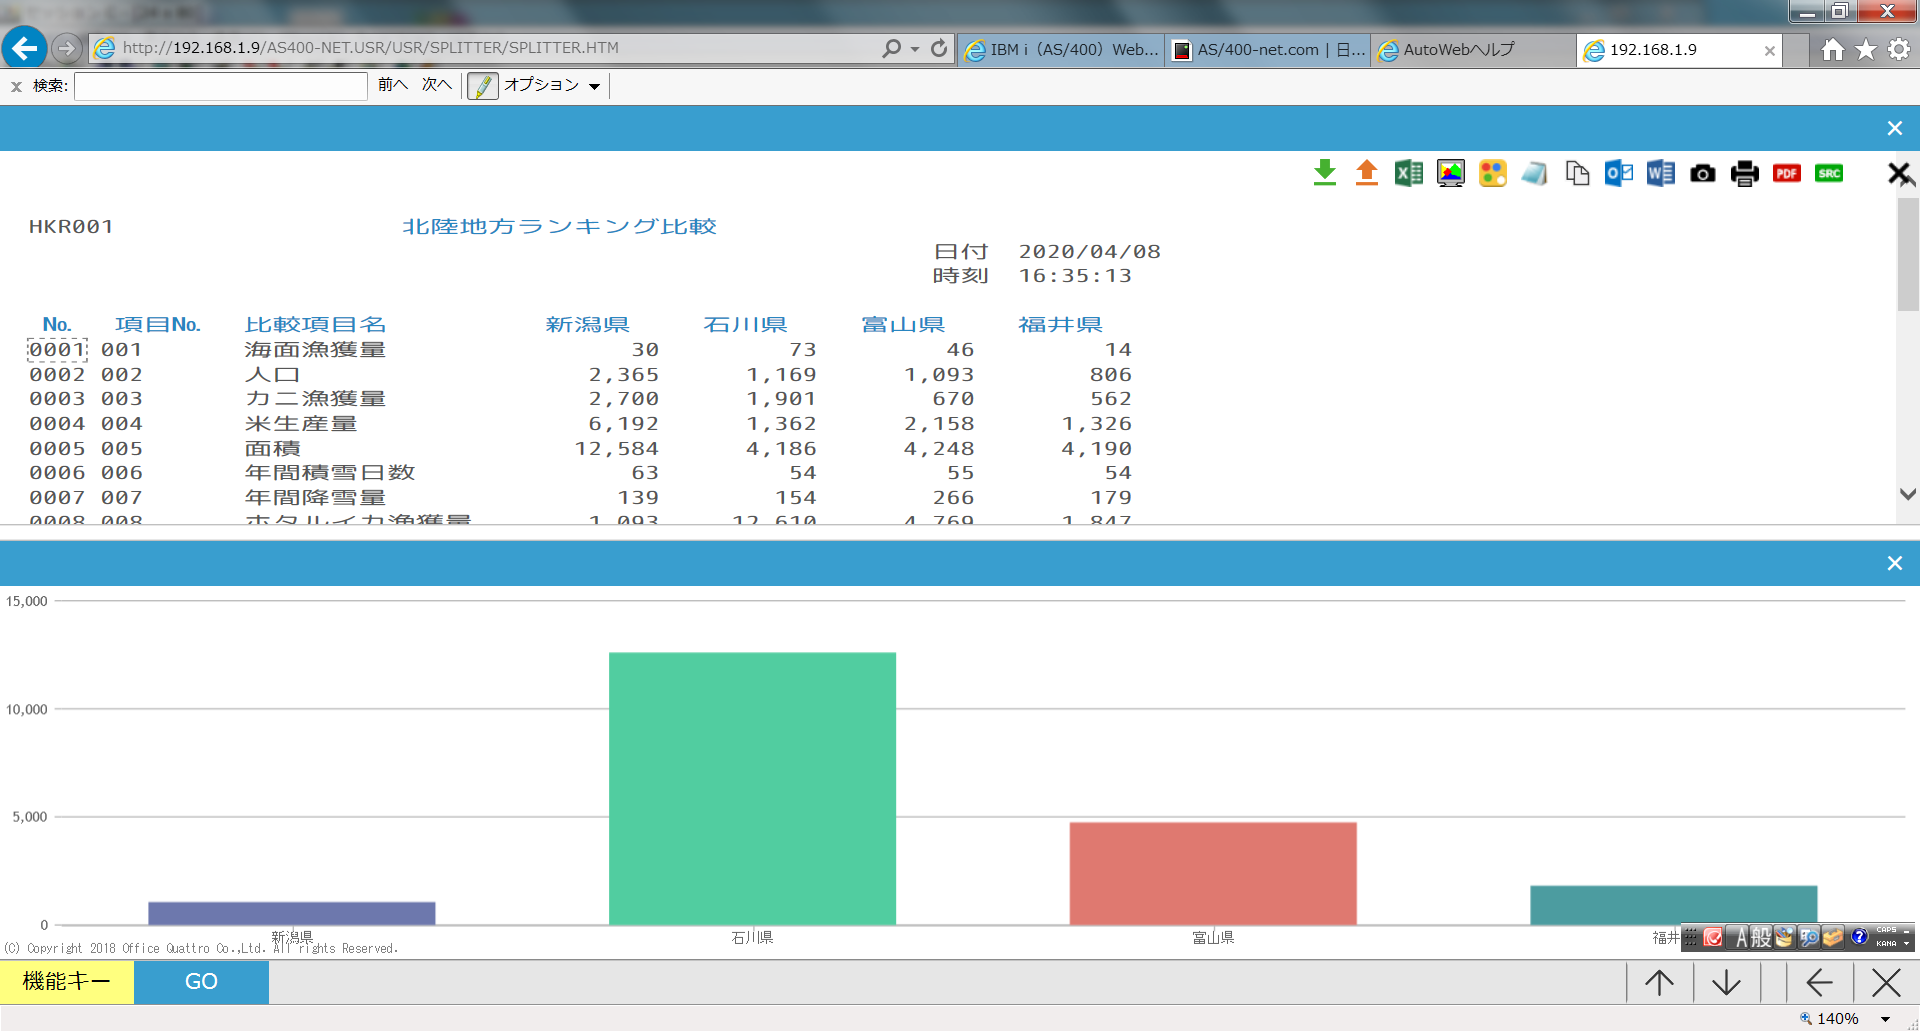Toggle the KANA lock indicator

click(1886, 943)
